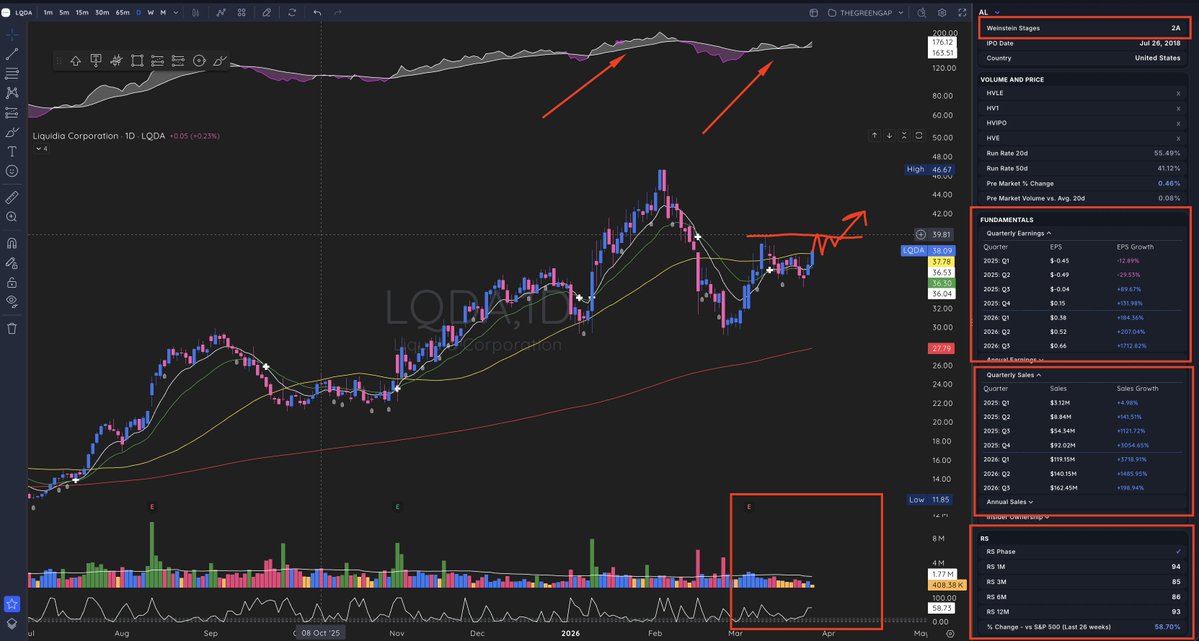Open the AL watchlist dropdown
The image size is (1199, 641).
point(989,12)
